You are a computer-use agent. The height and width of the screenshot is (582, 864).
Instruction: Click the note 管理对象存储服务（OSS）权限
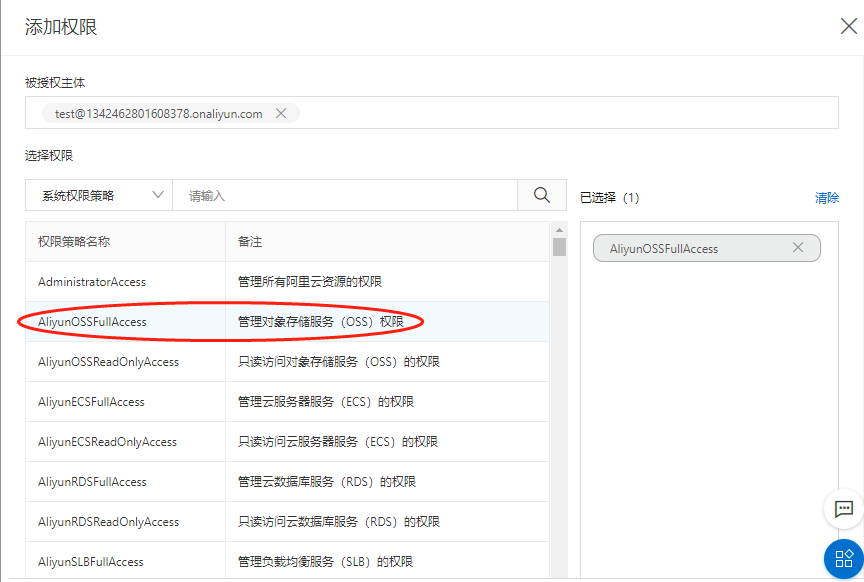(x=321, y=321)
